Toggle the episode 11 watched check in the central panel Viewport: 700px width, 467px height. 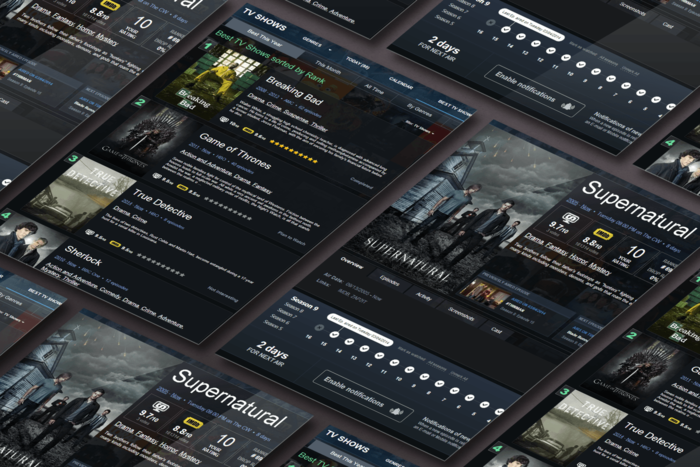tap(394, 363)
